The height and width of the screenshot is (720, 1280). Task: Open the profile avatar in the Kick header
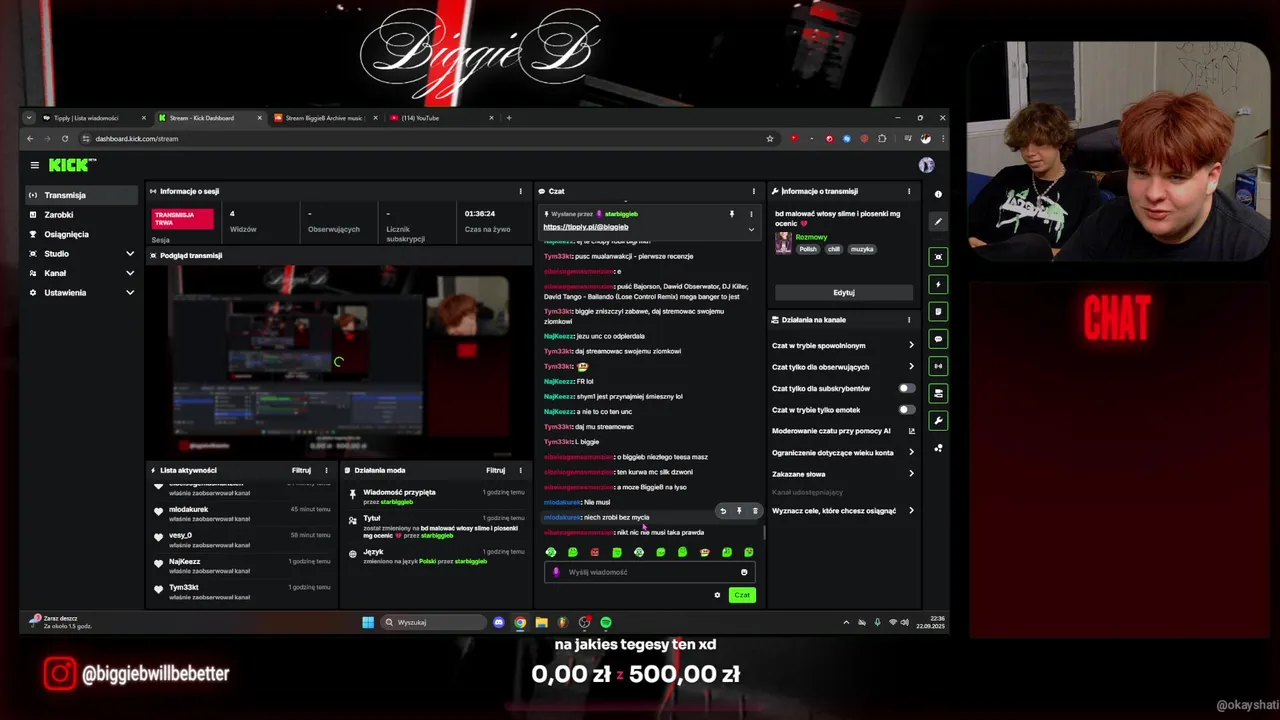[926, 165]
